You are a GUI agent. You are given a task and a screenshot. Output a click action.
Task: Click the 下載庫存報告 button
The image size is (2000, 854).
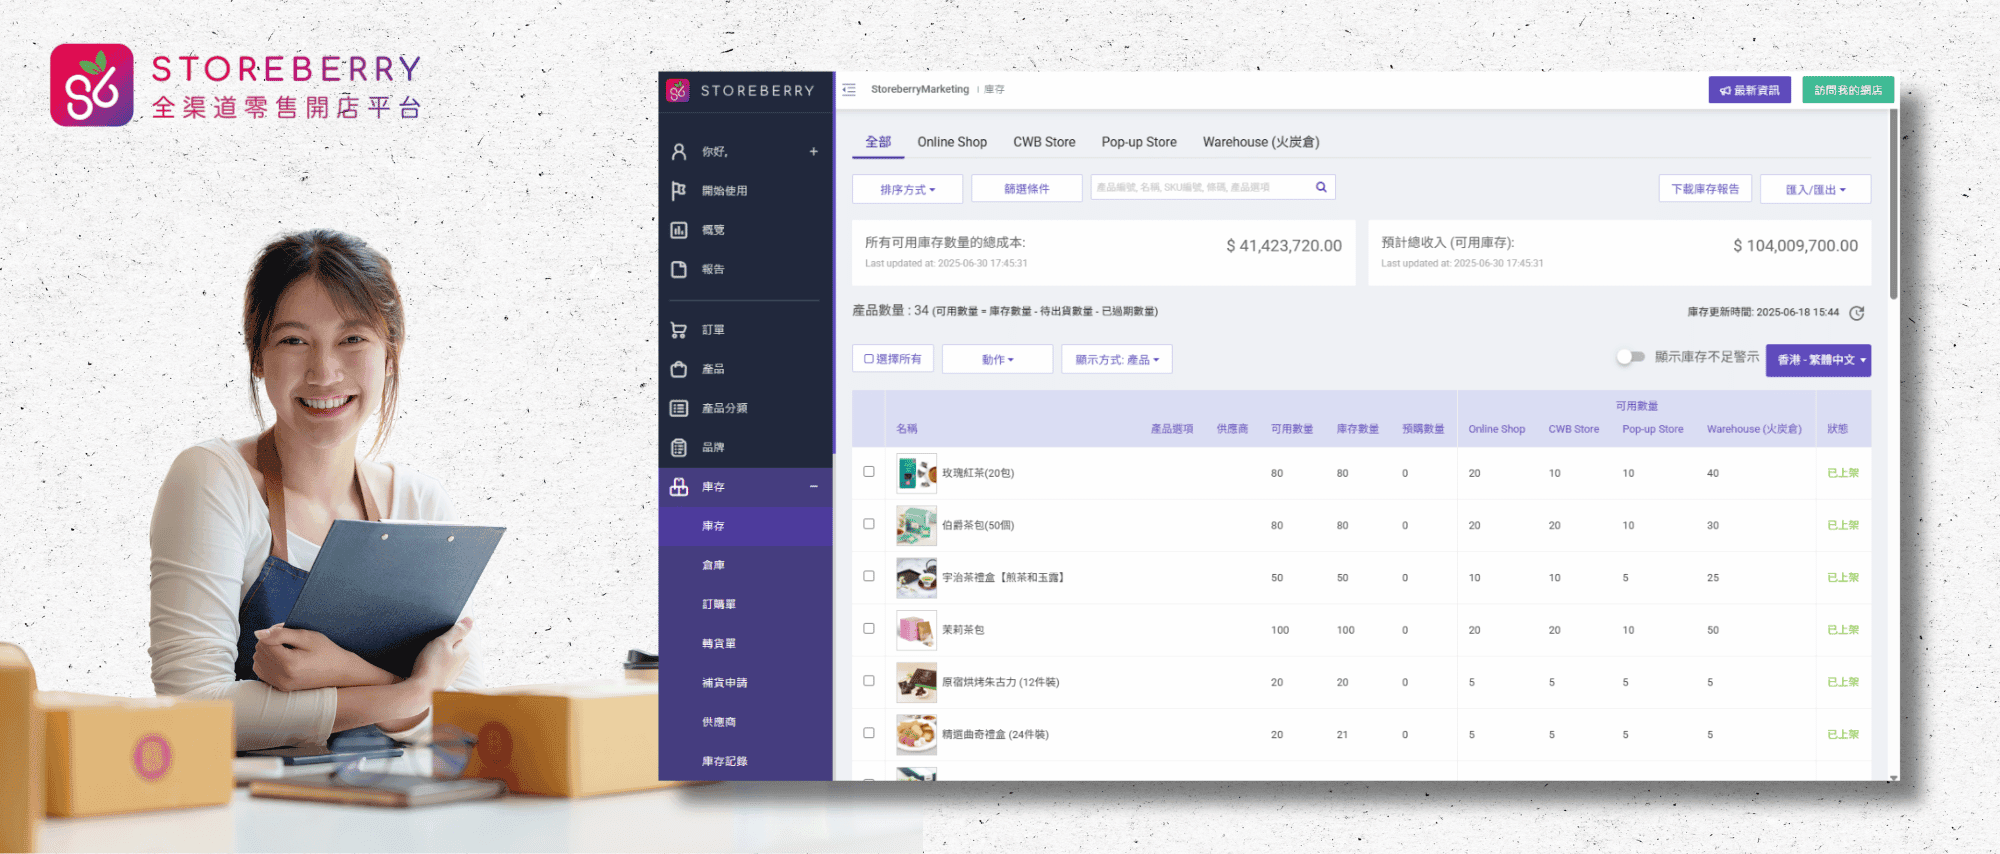click(x=1705, y=189)
